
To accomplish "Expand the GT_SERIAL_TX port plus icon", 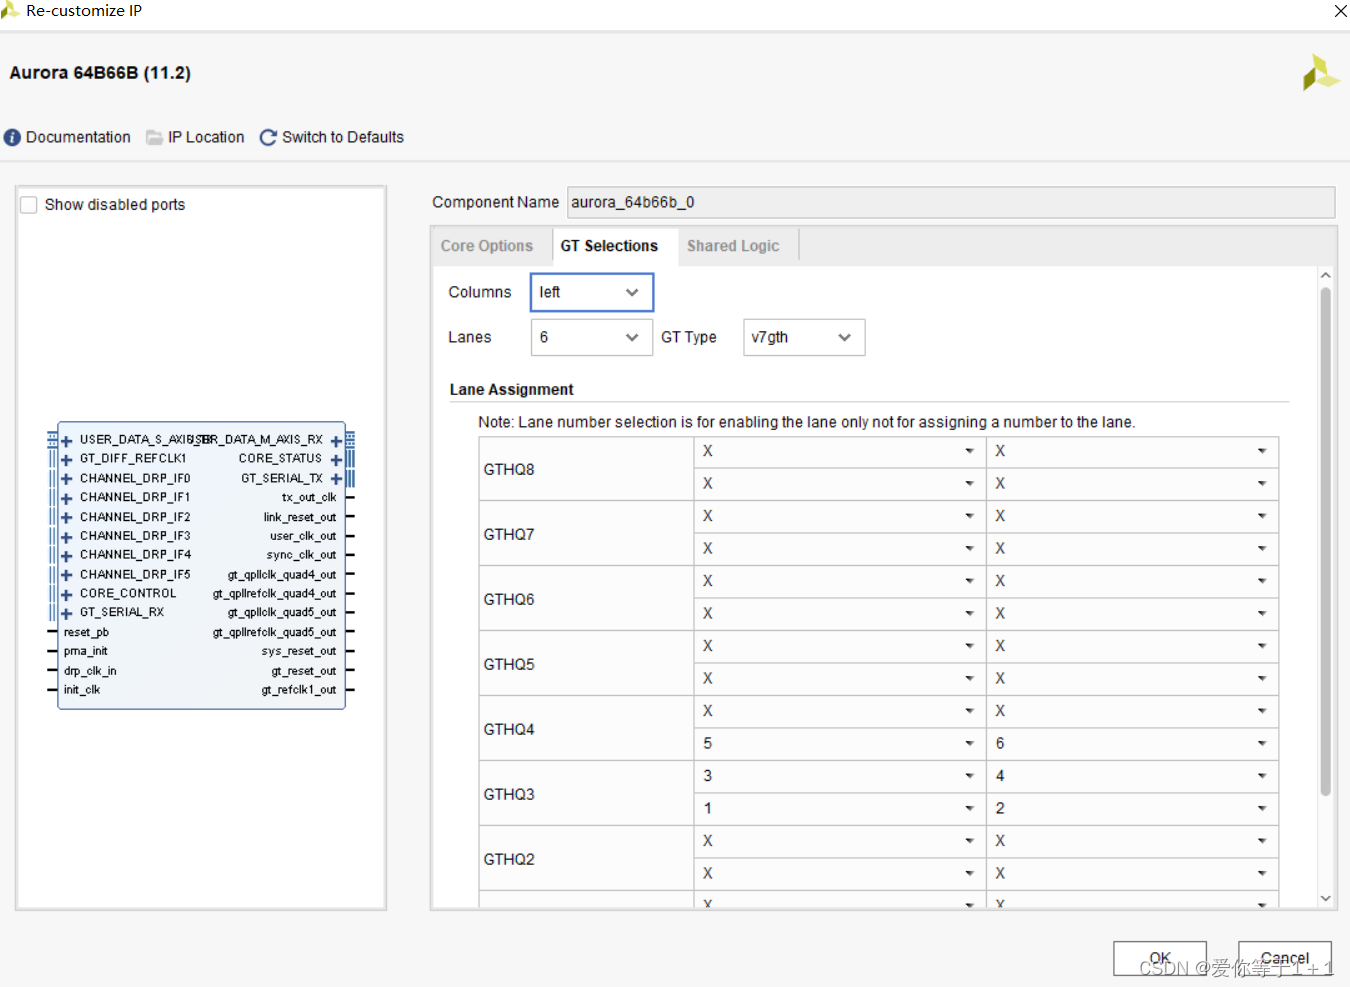I will (x=336, y=479).
